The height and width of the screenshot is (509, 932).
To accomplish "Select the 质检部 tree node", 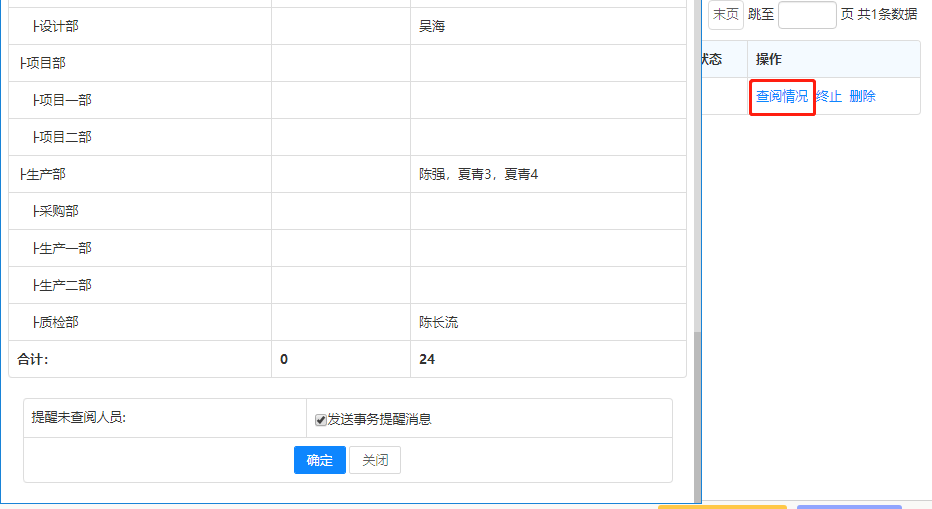I will coord(59,322).
